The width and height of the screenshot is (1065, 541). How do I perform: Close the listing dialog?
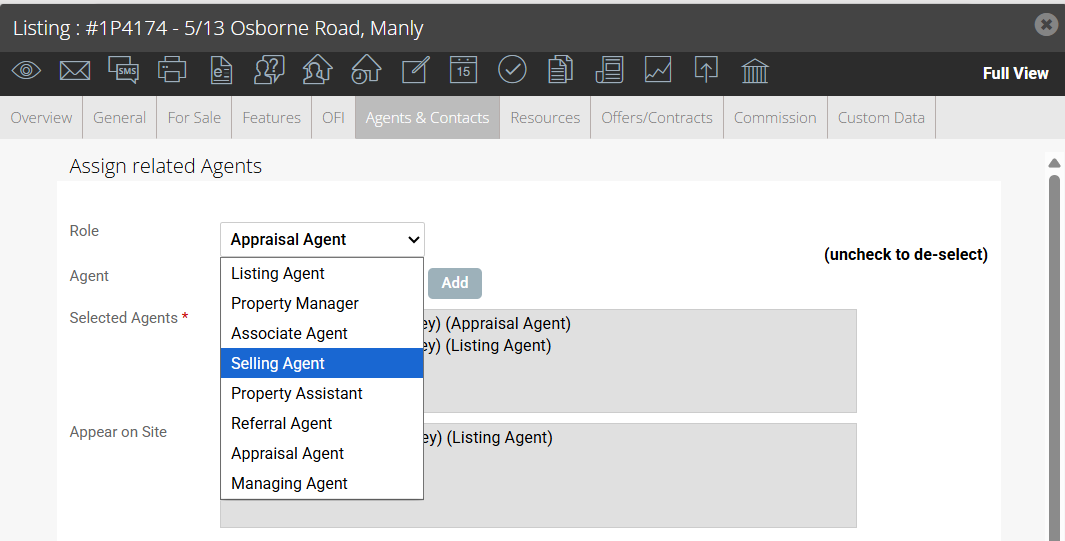coord(1046,24)
